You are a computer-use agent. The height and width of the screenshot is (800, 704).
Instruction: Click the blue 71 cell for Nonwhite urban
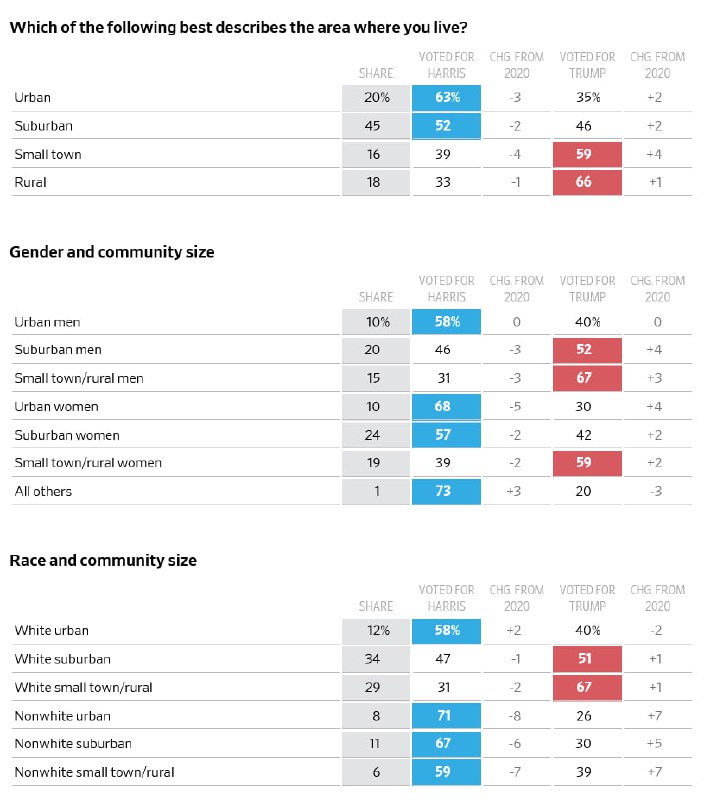pos(446,716)
